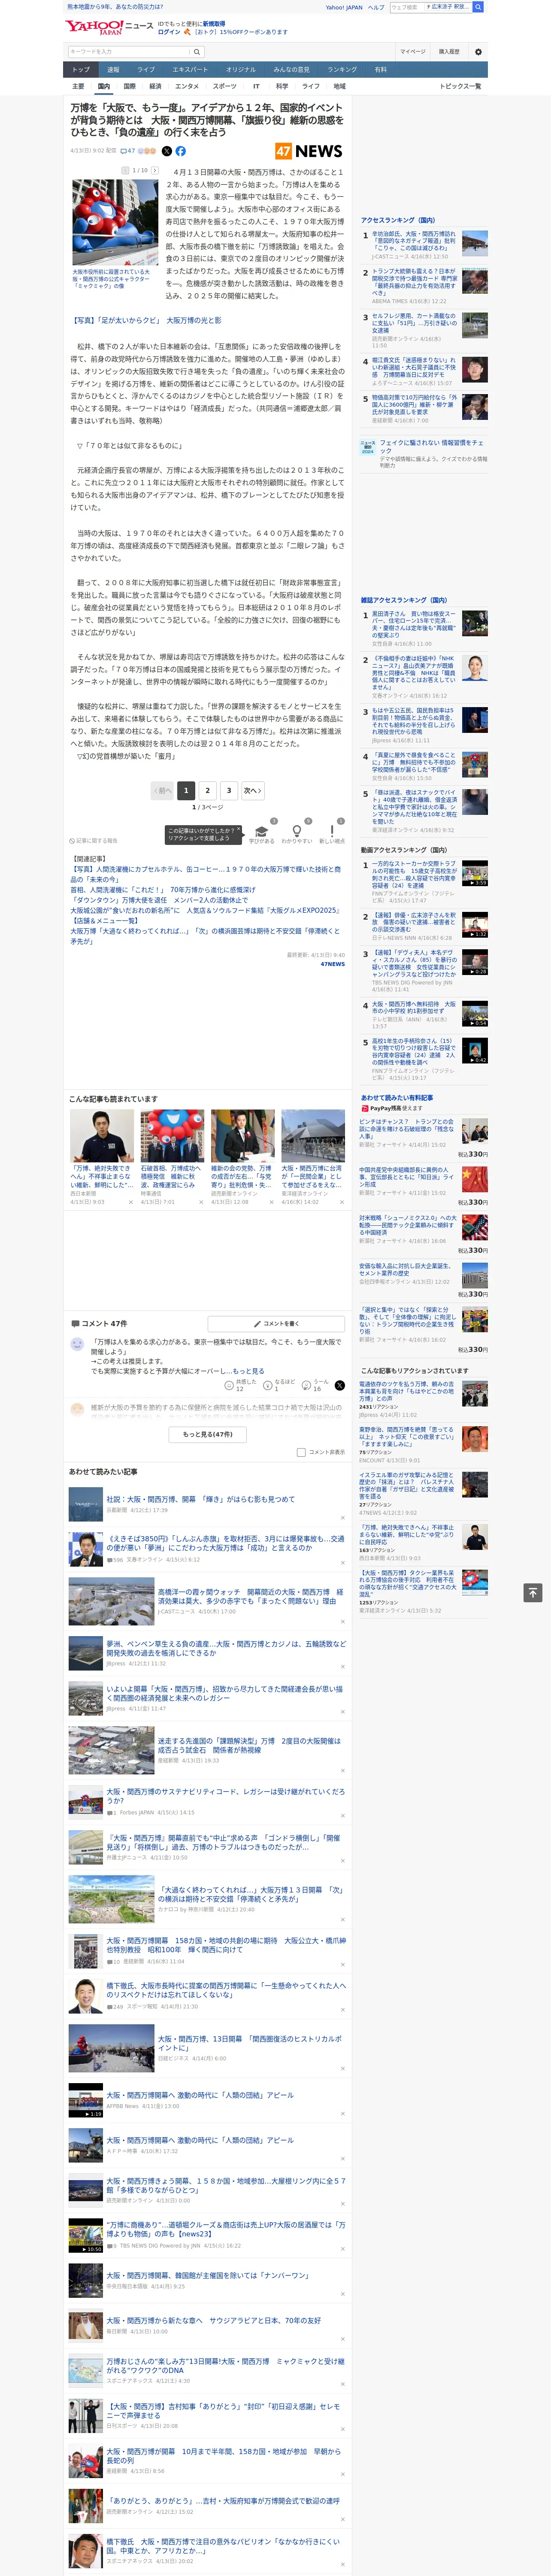Open 橋下徹氏、大阪市長時代に提案 article

(226, 1989)
